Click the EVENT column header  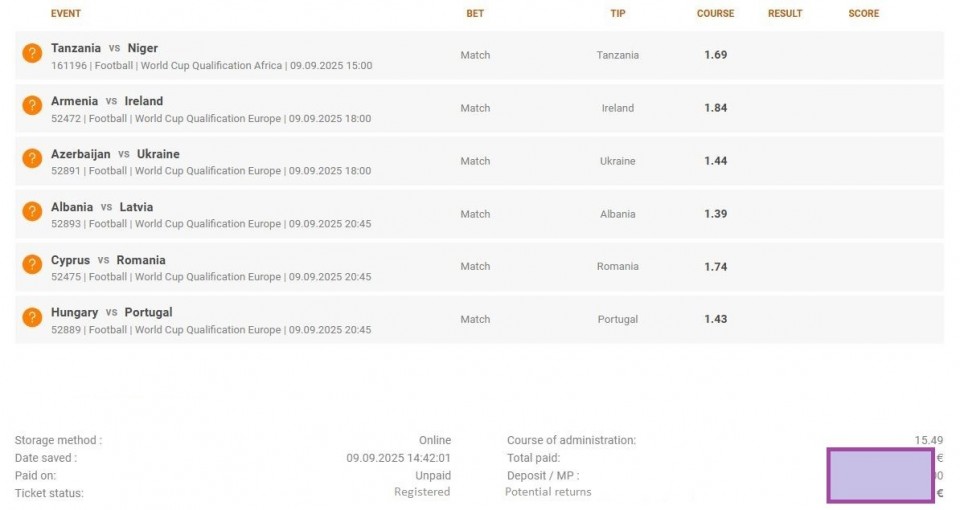click(x=66, y=13)
